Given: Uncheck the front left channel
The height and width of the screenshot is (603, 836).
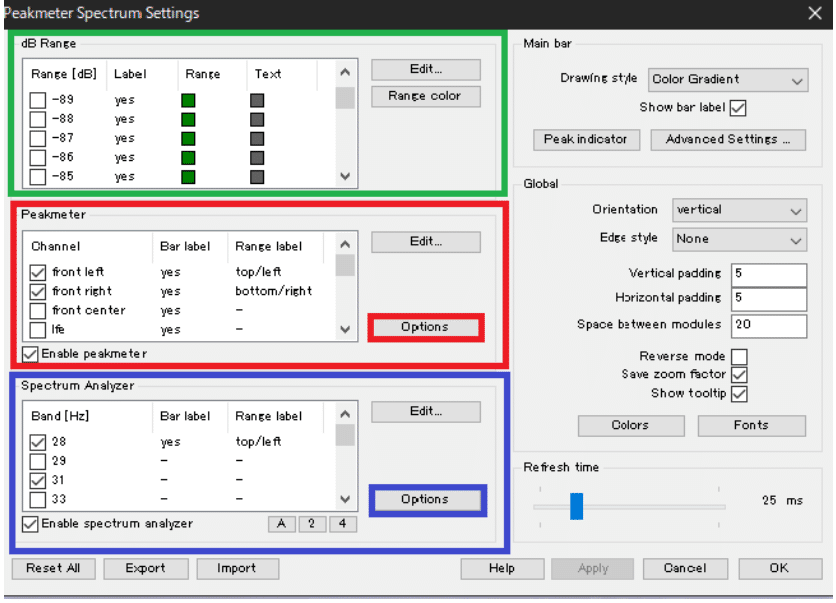Looking at the screenshot, I should (x=37, y=272).
